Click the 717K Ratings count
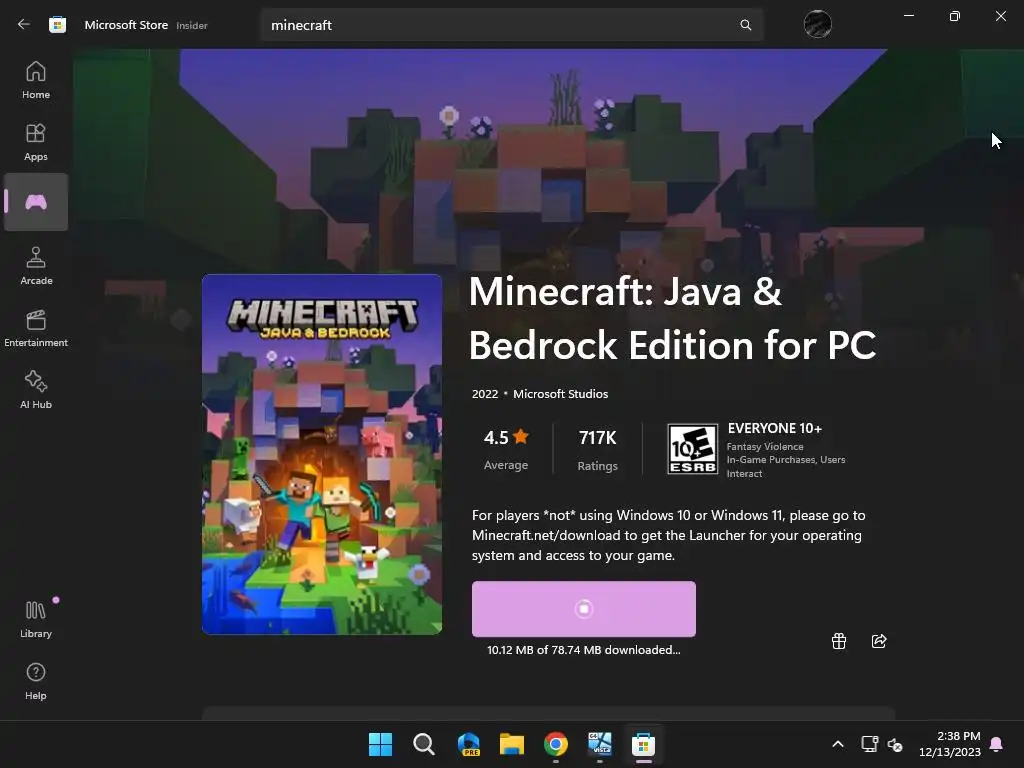Viewport: 1024px width, 768px height. tap(598, 449)
